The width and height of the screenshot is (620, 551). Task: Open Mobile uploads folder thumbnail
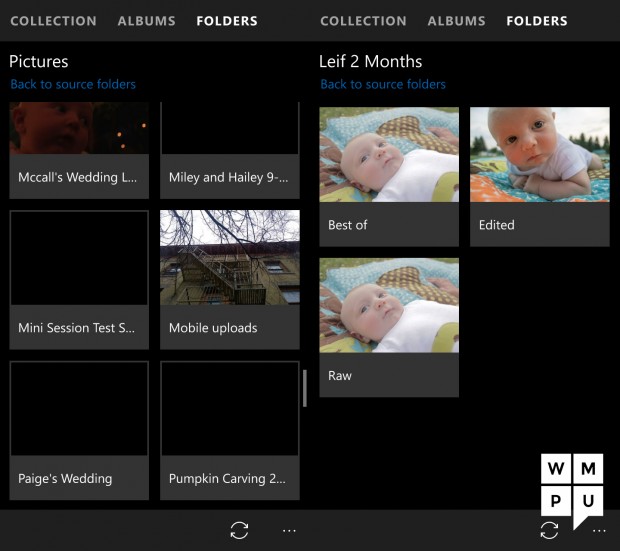coord(230,258)
